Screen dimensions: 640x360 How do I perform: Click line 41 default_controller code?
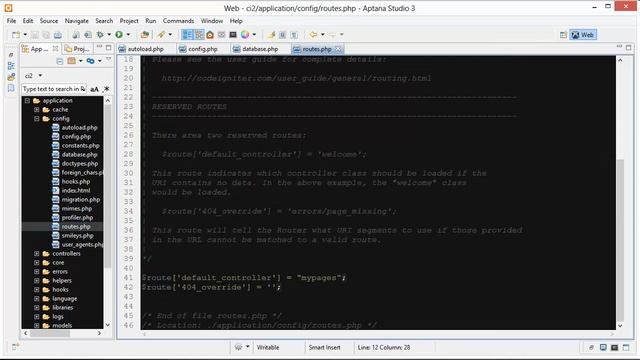click(244, 278)
